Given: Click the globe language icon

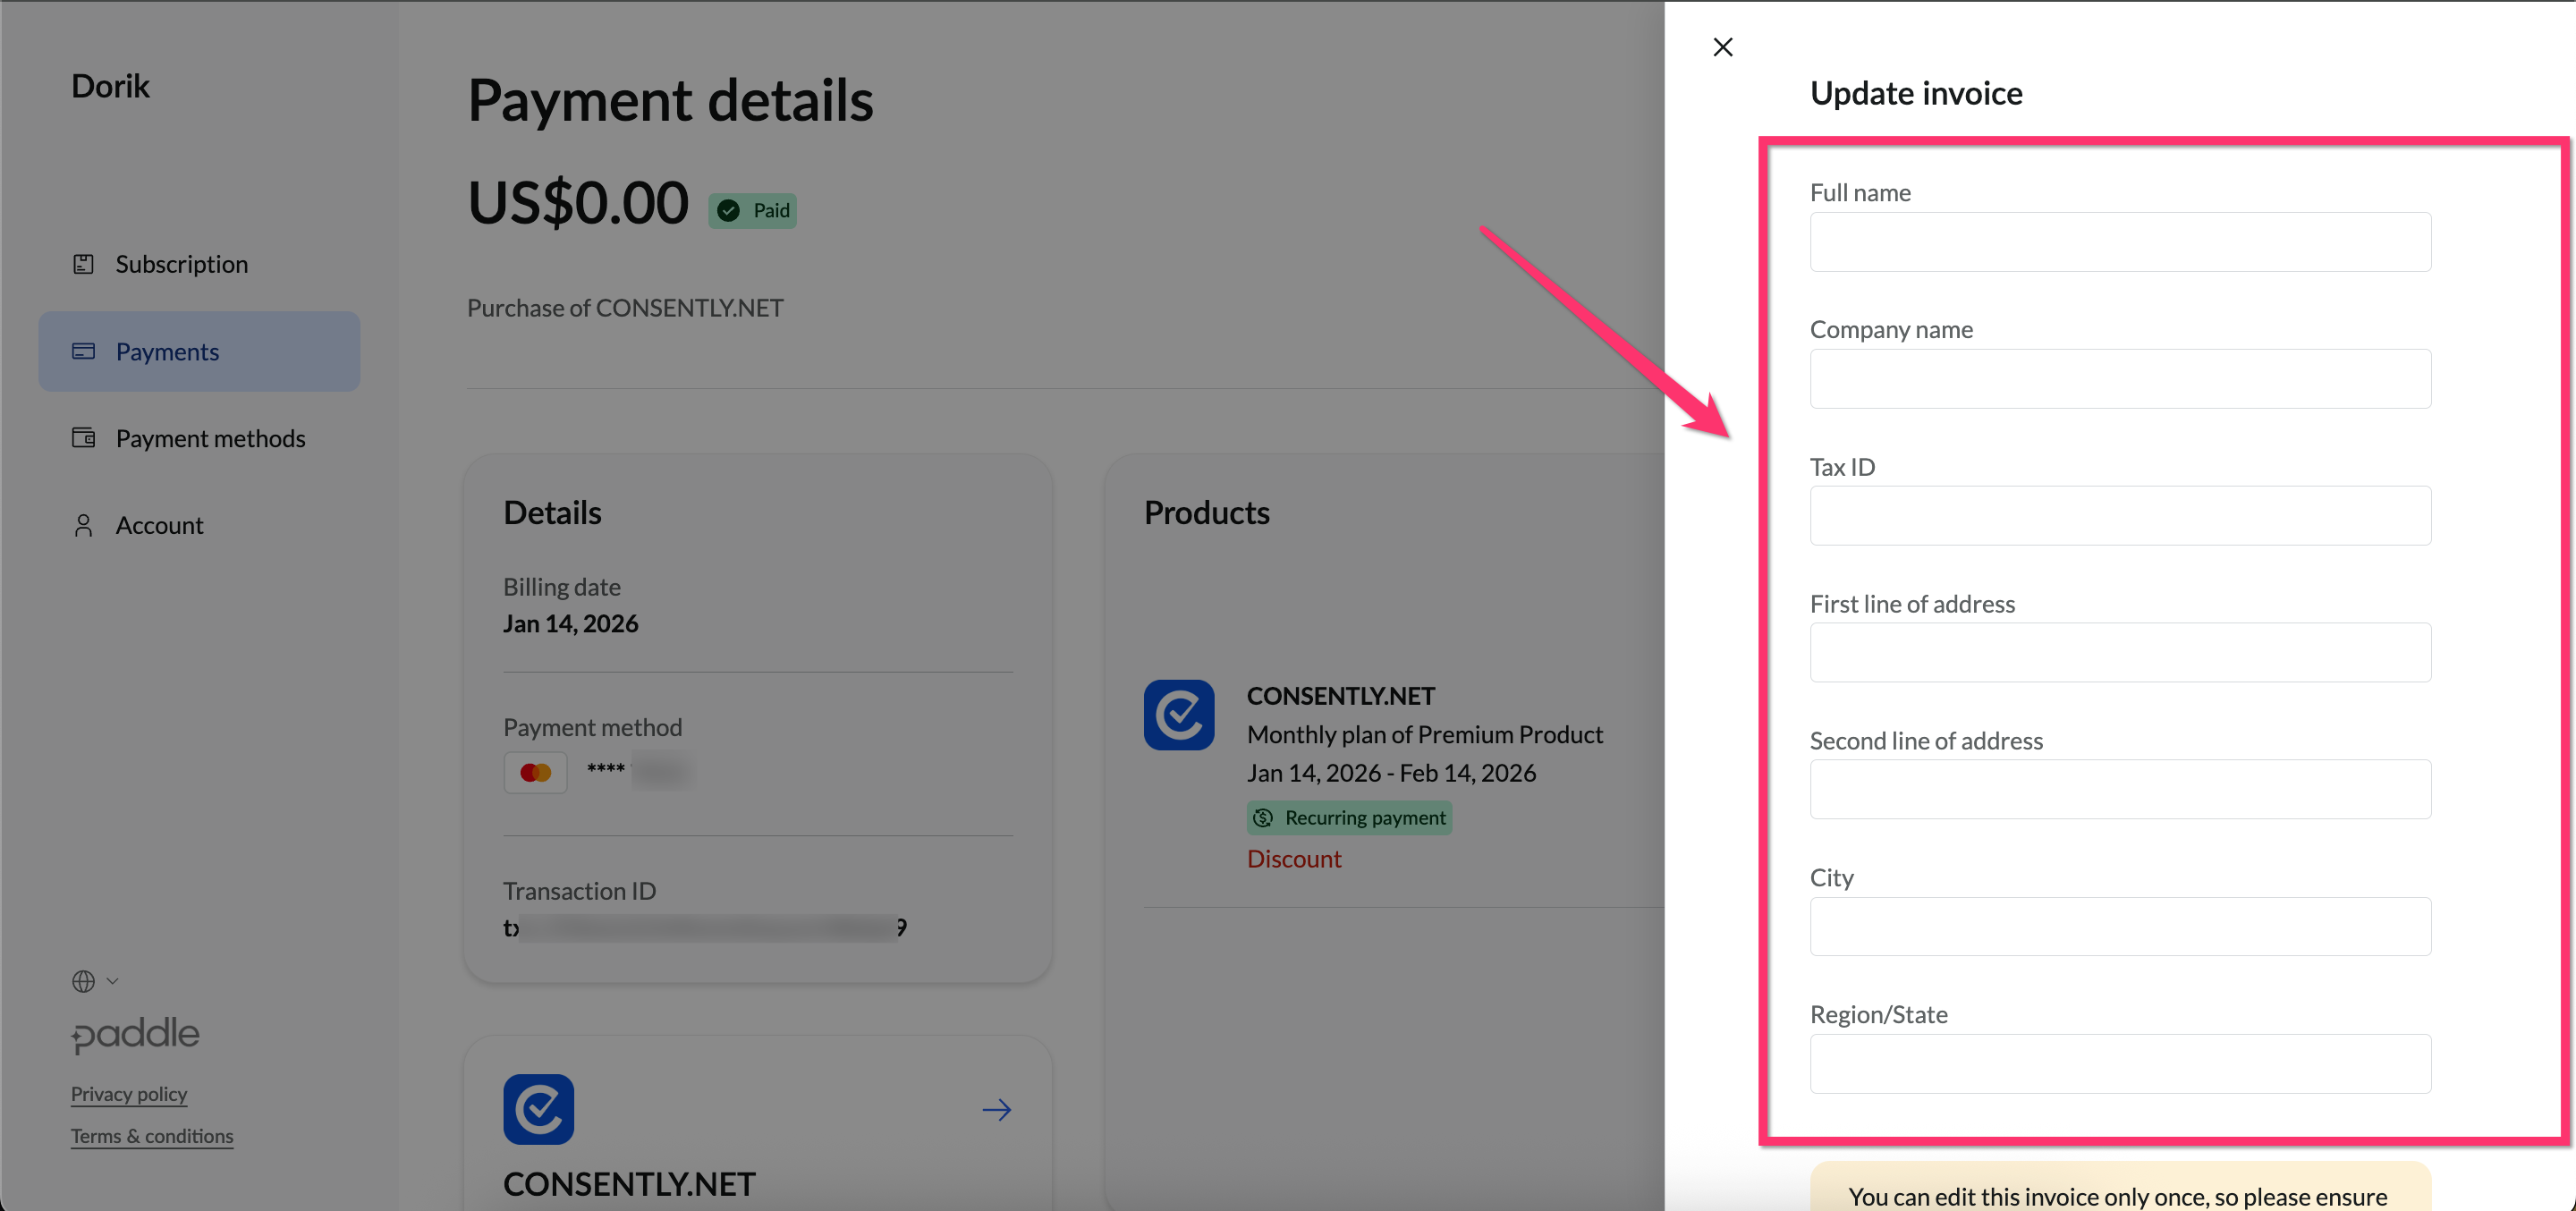Looking at the screenshot, I should pyautogui.click(x=84, y=981).
